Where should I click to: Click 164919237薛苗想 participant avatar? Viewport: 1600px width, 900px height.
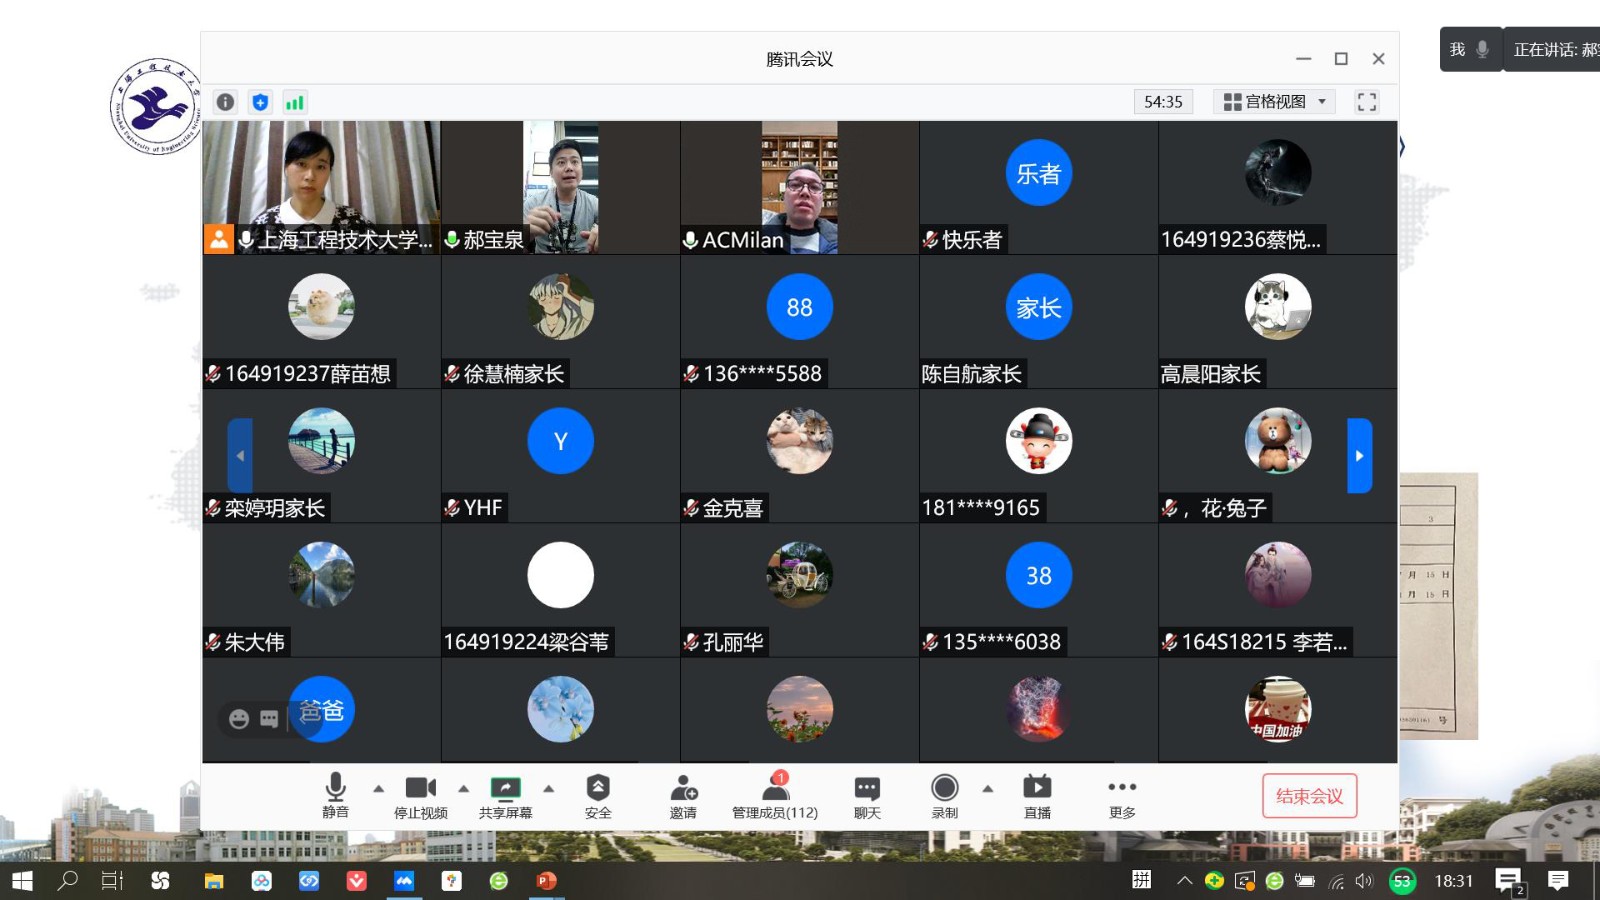321,307
